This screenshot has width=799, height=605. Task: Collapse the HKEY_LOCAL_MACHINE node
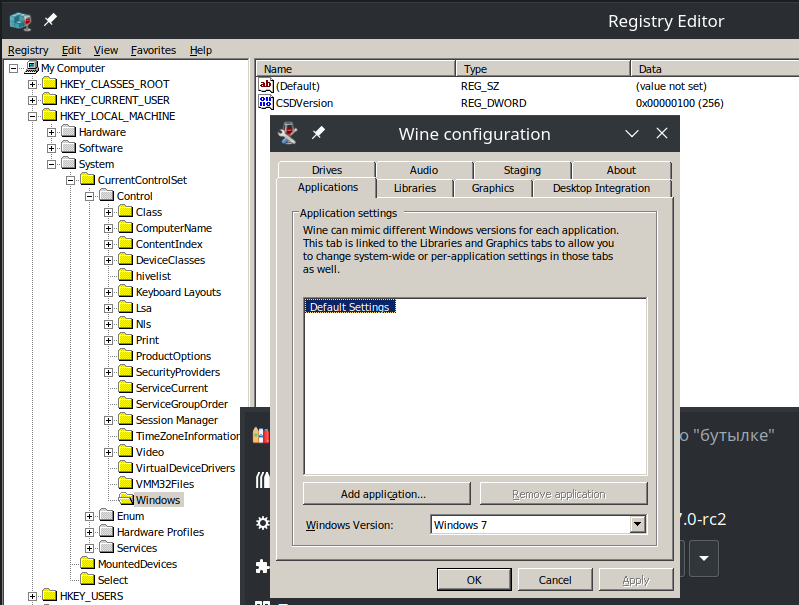click(x=32, y=116)
